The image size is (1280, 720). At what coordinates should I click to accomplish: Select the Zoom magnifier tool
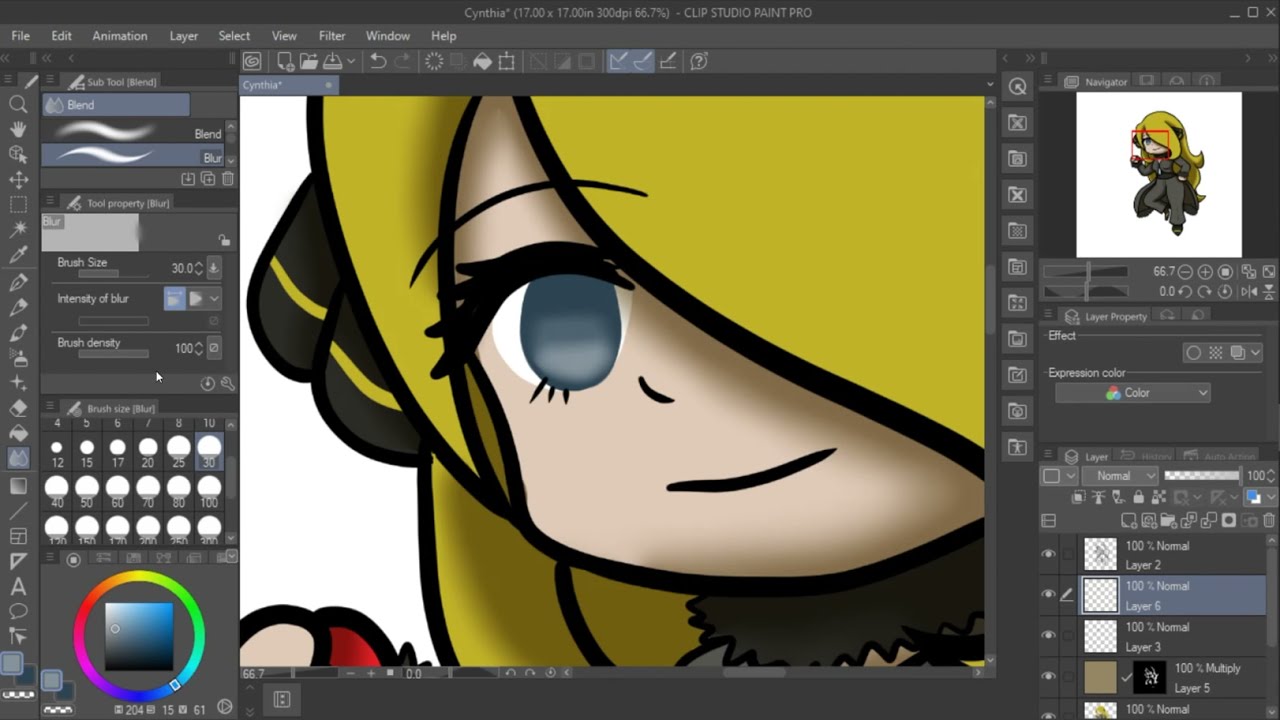point(18,104)
